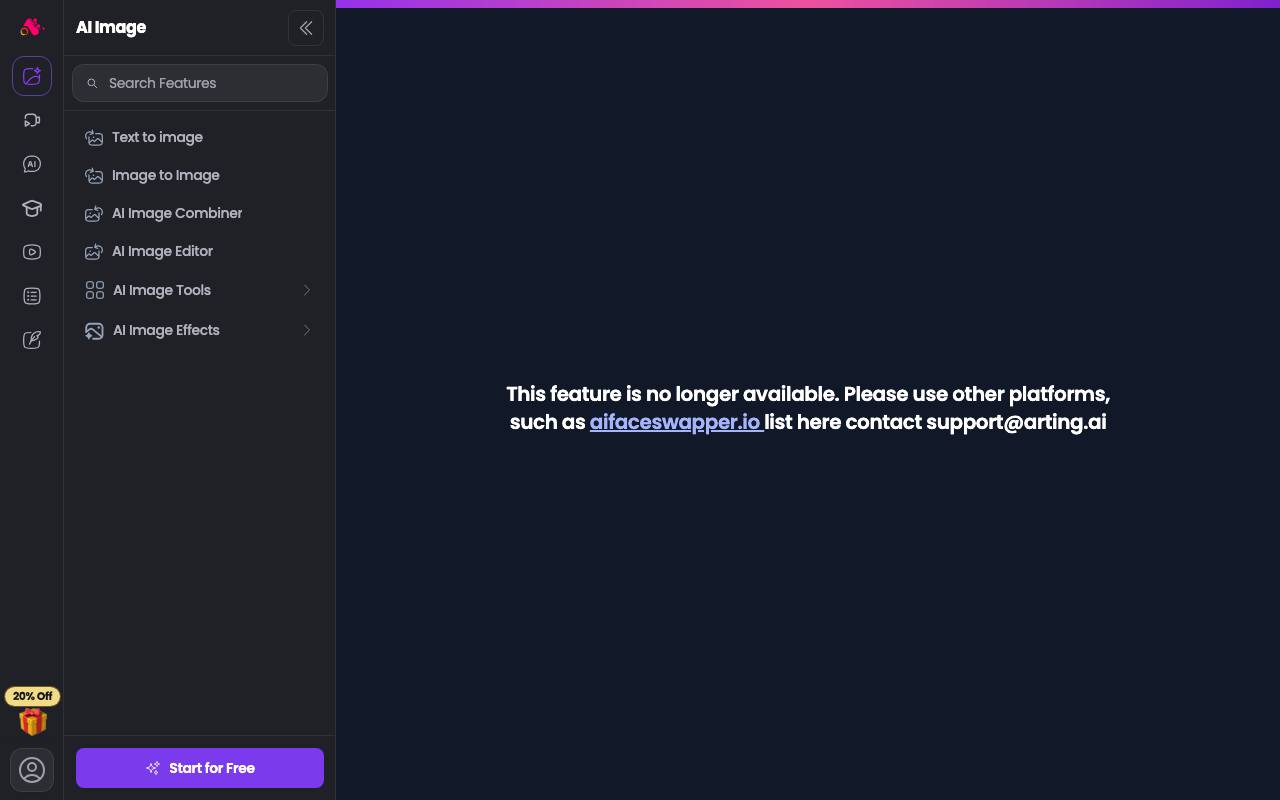Expand the AI Image Effects submenu
Viewport: 1280px width, 800px height.
pos(200,330)
